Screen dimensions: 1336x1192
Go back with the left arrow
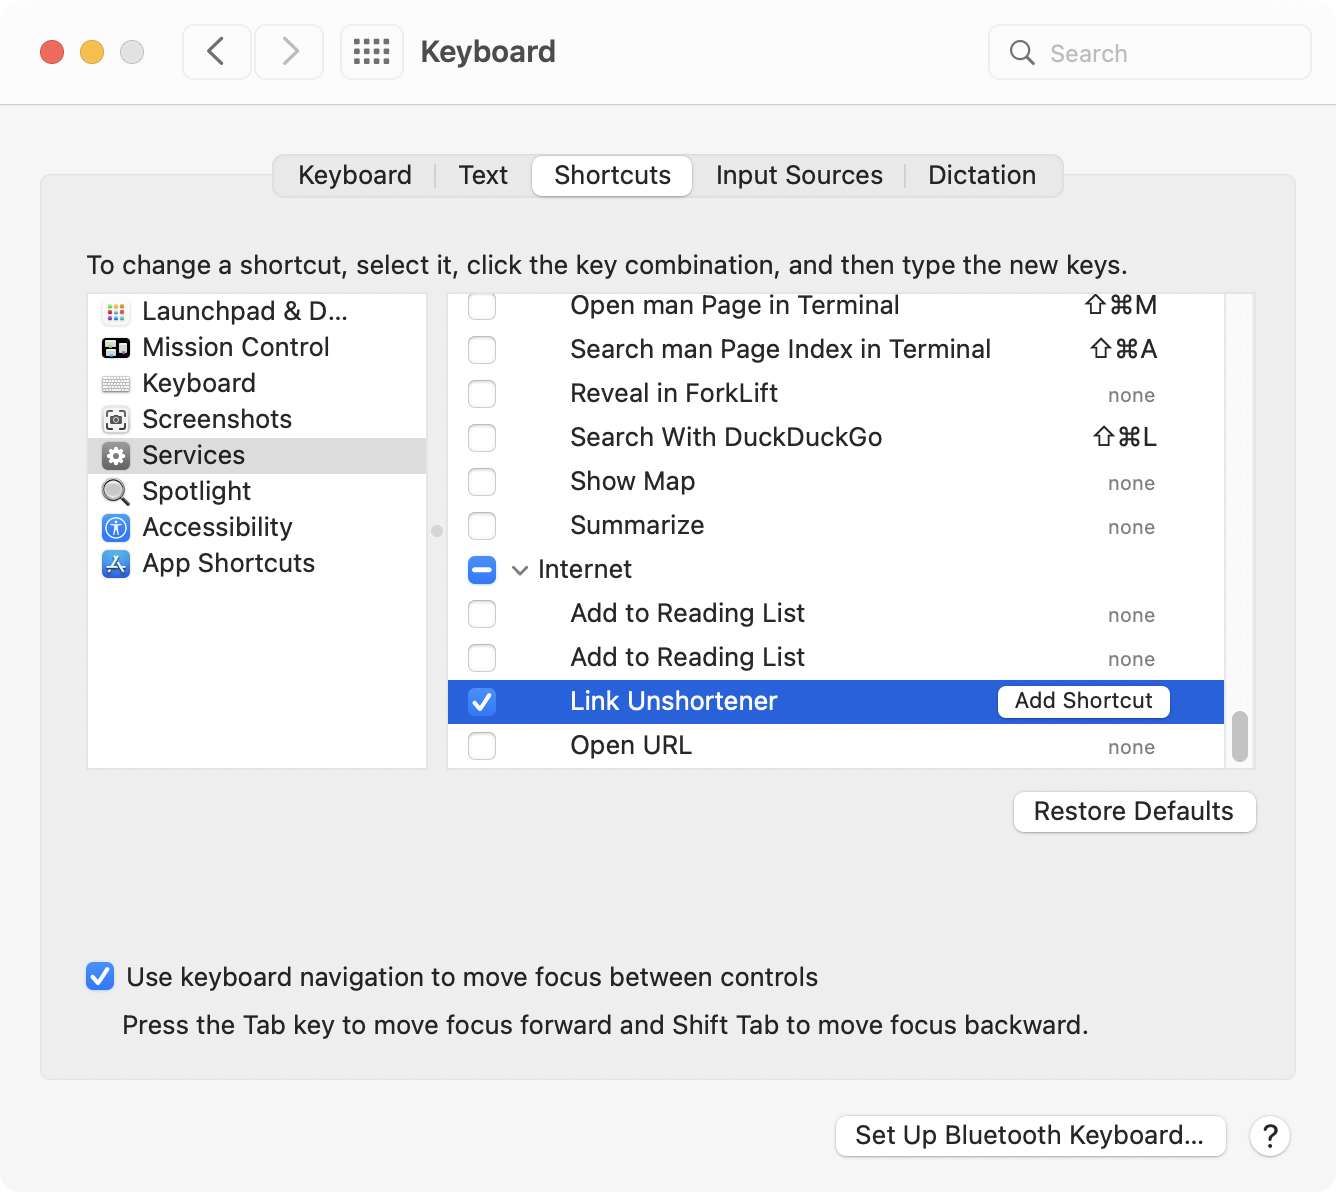click(x=216, y=52)
